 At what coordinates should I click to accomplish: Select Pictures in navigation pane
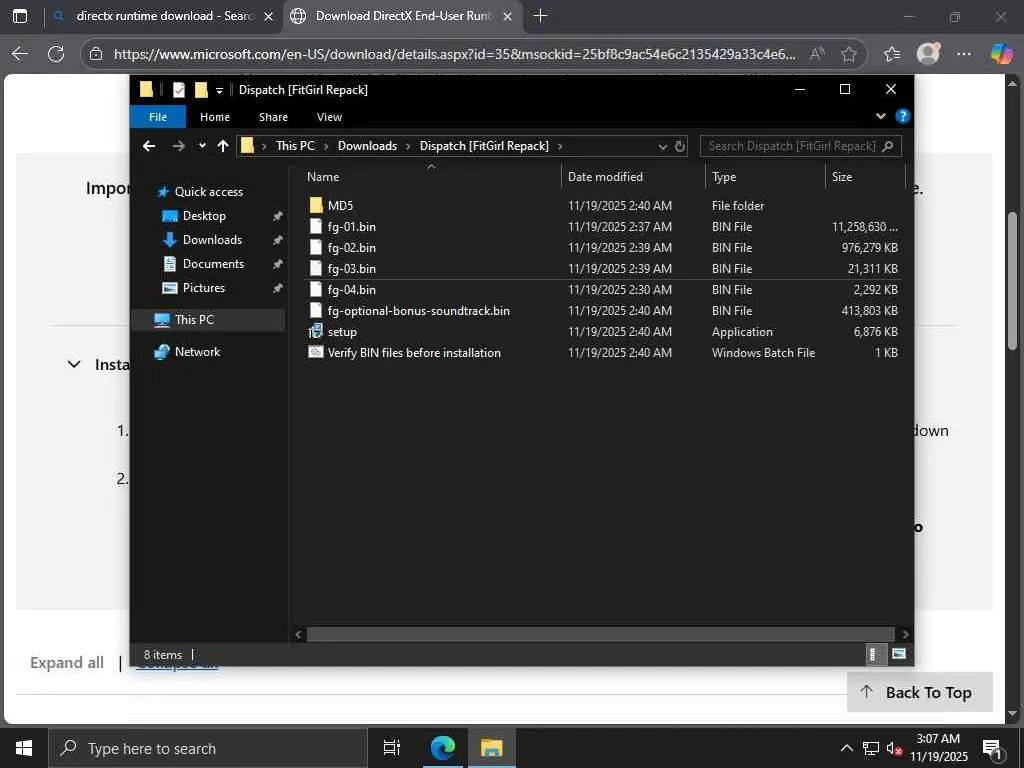(204, 288)
